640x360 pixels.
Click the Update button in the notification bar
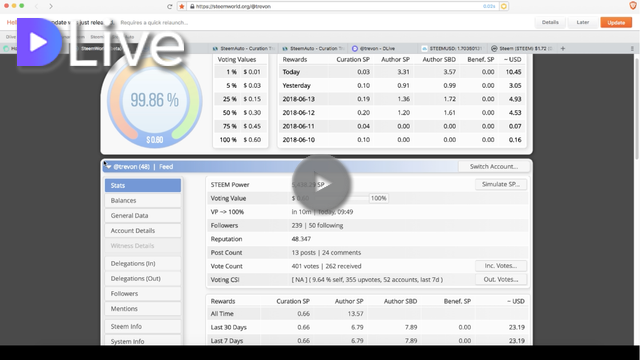[x=616, y=22]
